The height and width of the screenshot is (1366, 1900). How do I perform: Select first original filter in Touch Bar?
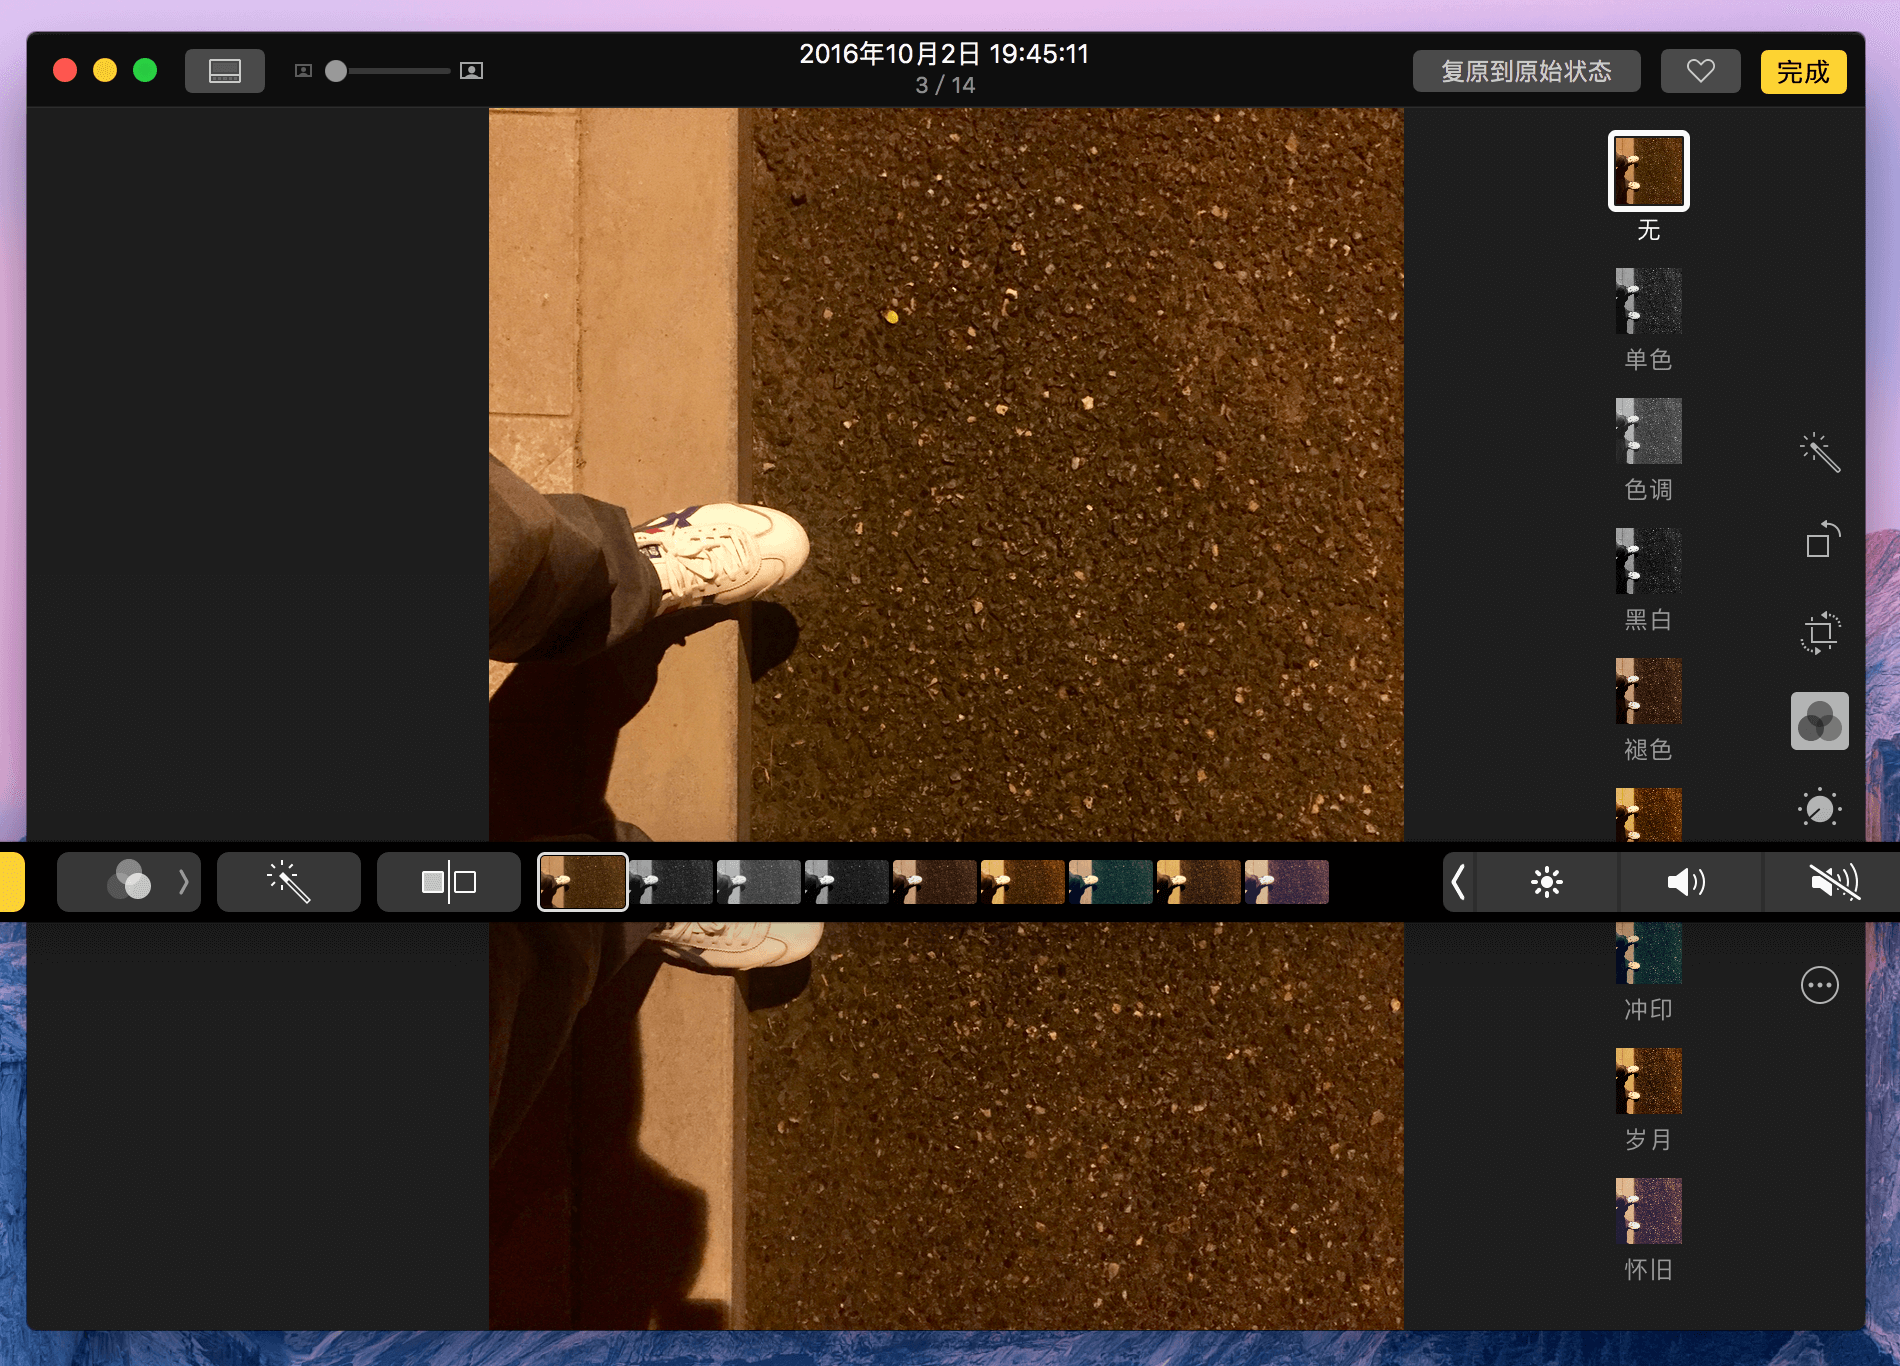click(583, 882)
